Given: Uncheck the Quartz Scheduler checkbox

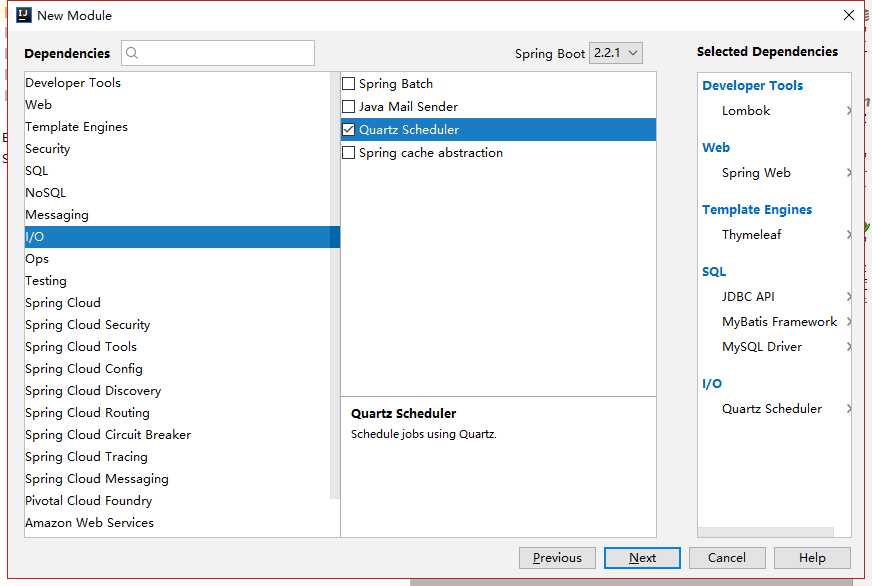Looking at the screenshot, I should [x=348, y=130].
